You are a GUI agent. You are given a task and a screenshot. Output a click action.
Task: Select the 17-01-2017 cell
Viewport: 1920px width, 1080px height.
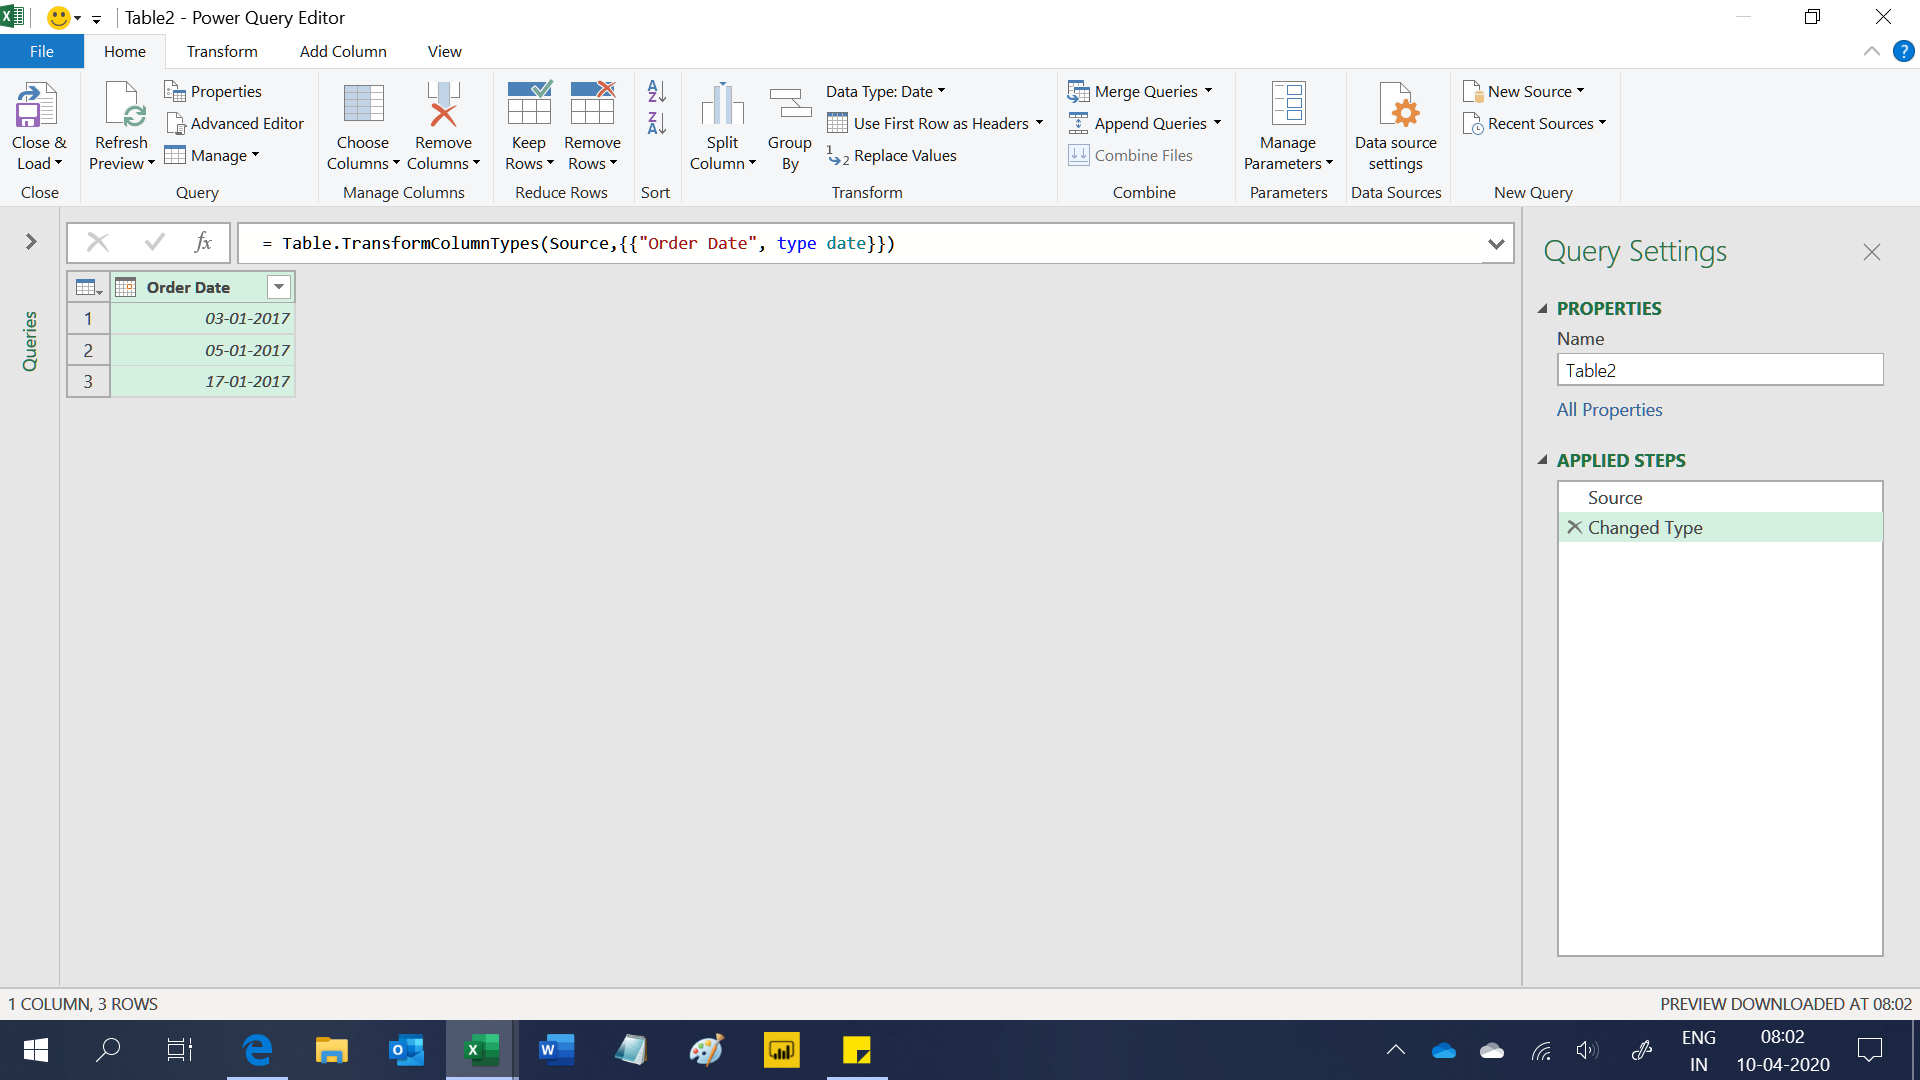coord(203,381)
